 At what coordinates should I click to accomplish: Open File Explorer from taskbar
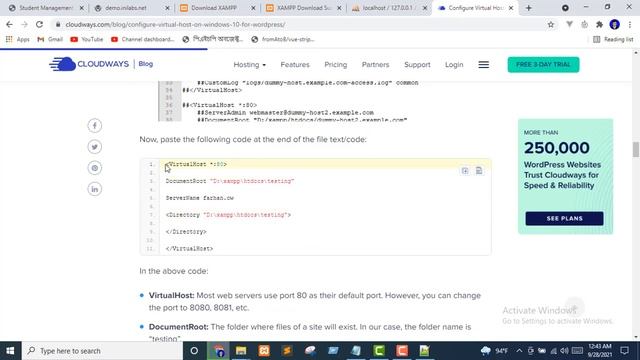click(x=241, y=351)
